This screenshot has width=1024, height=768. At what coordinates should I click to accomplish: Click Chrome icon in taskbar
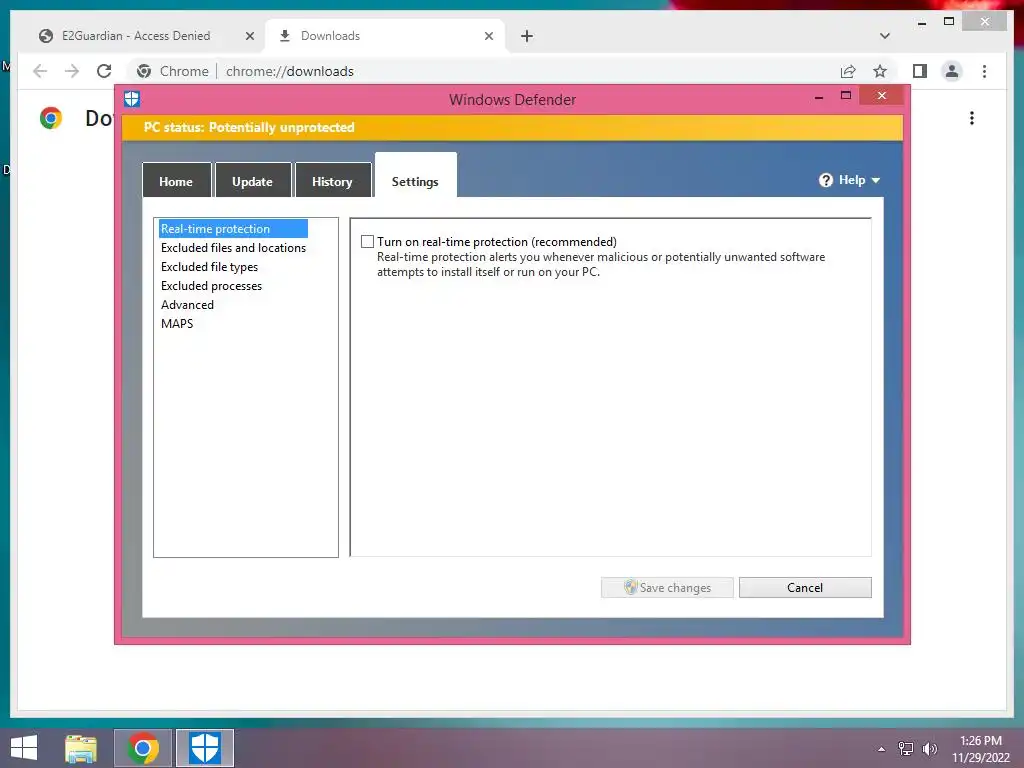click(143, 748)
